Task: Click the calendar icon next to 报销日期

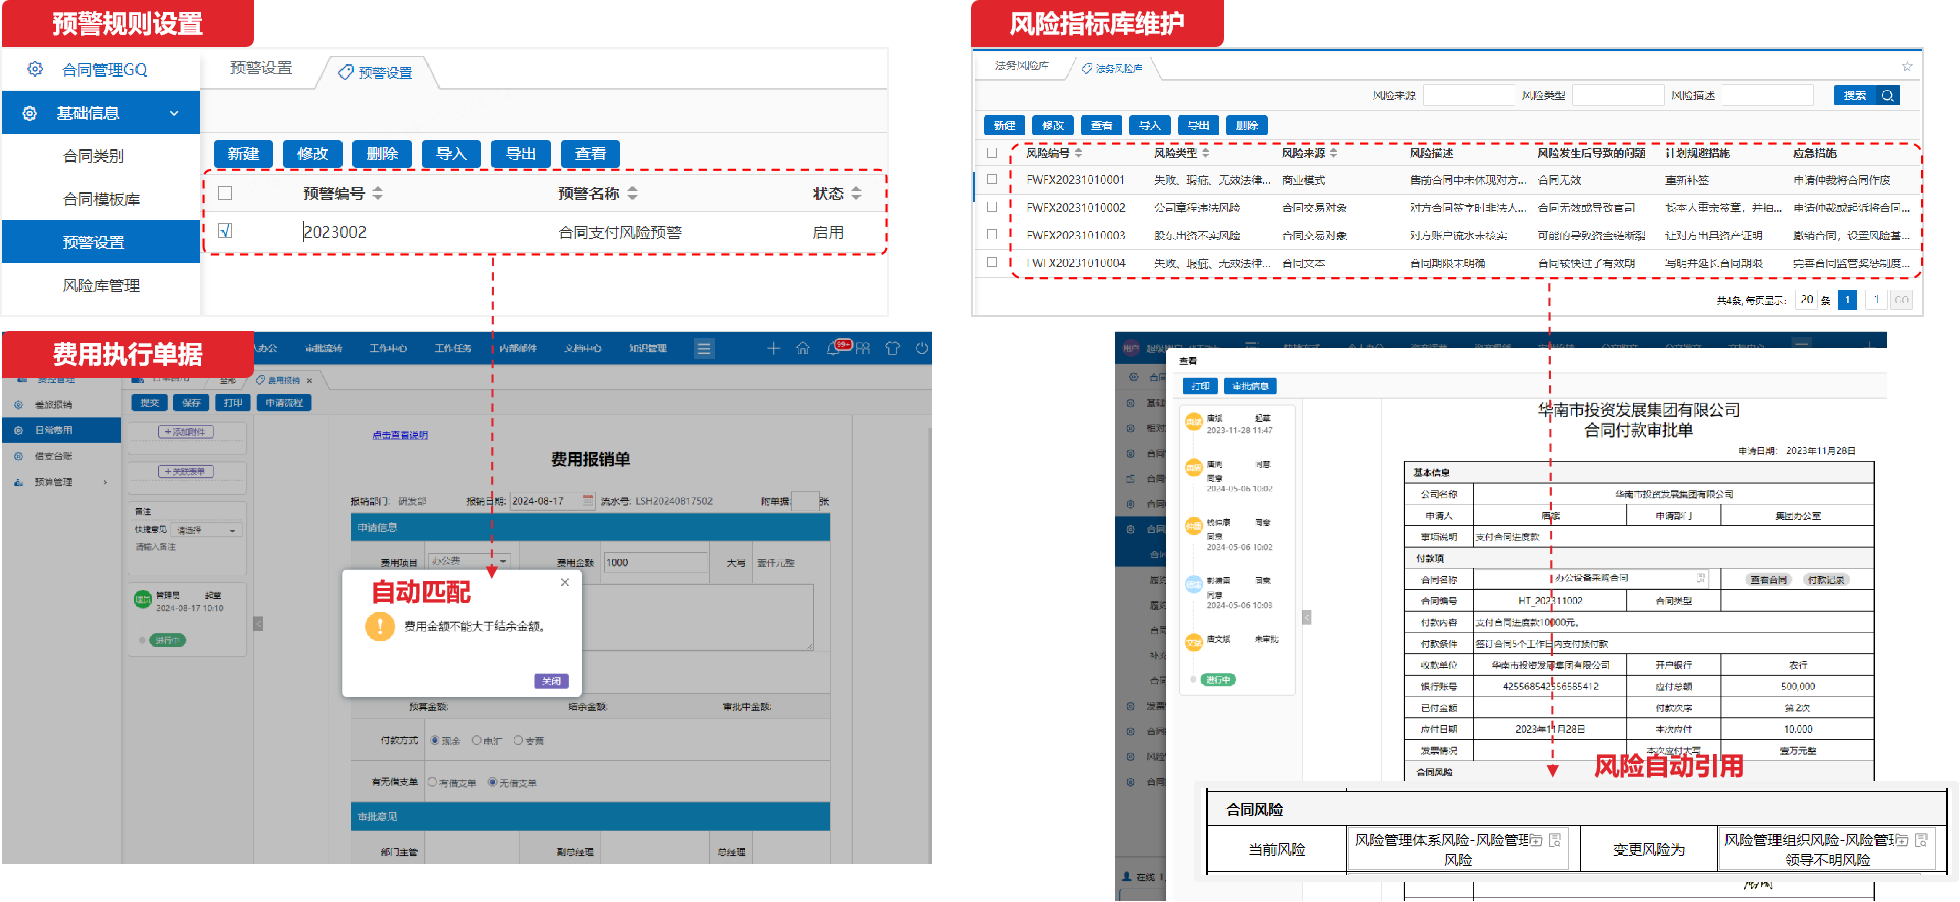Action: point(588,500)
